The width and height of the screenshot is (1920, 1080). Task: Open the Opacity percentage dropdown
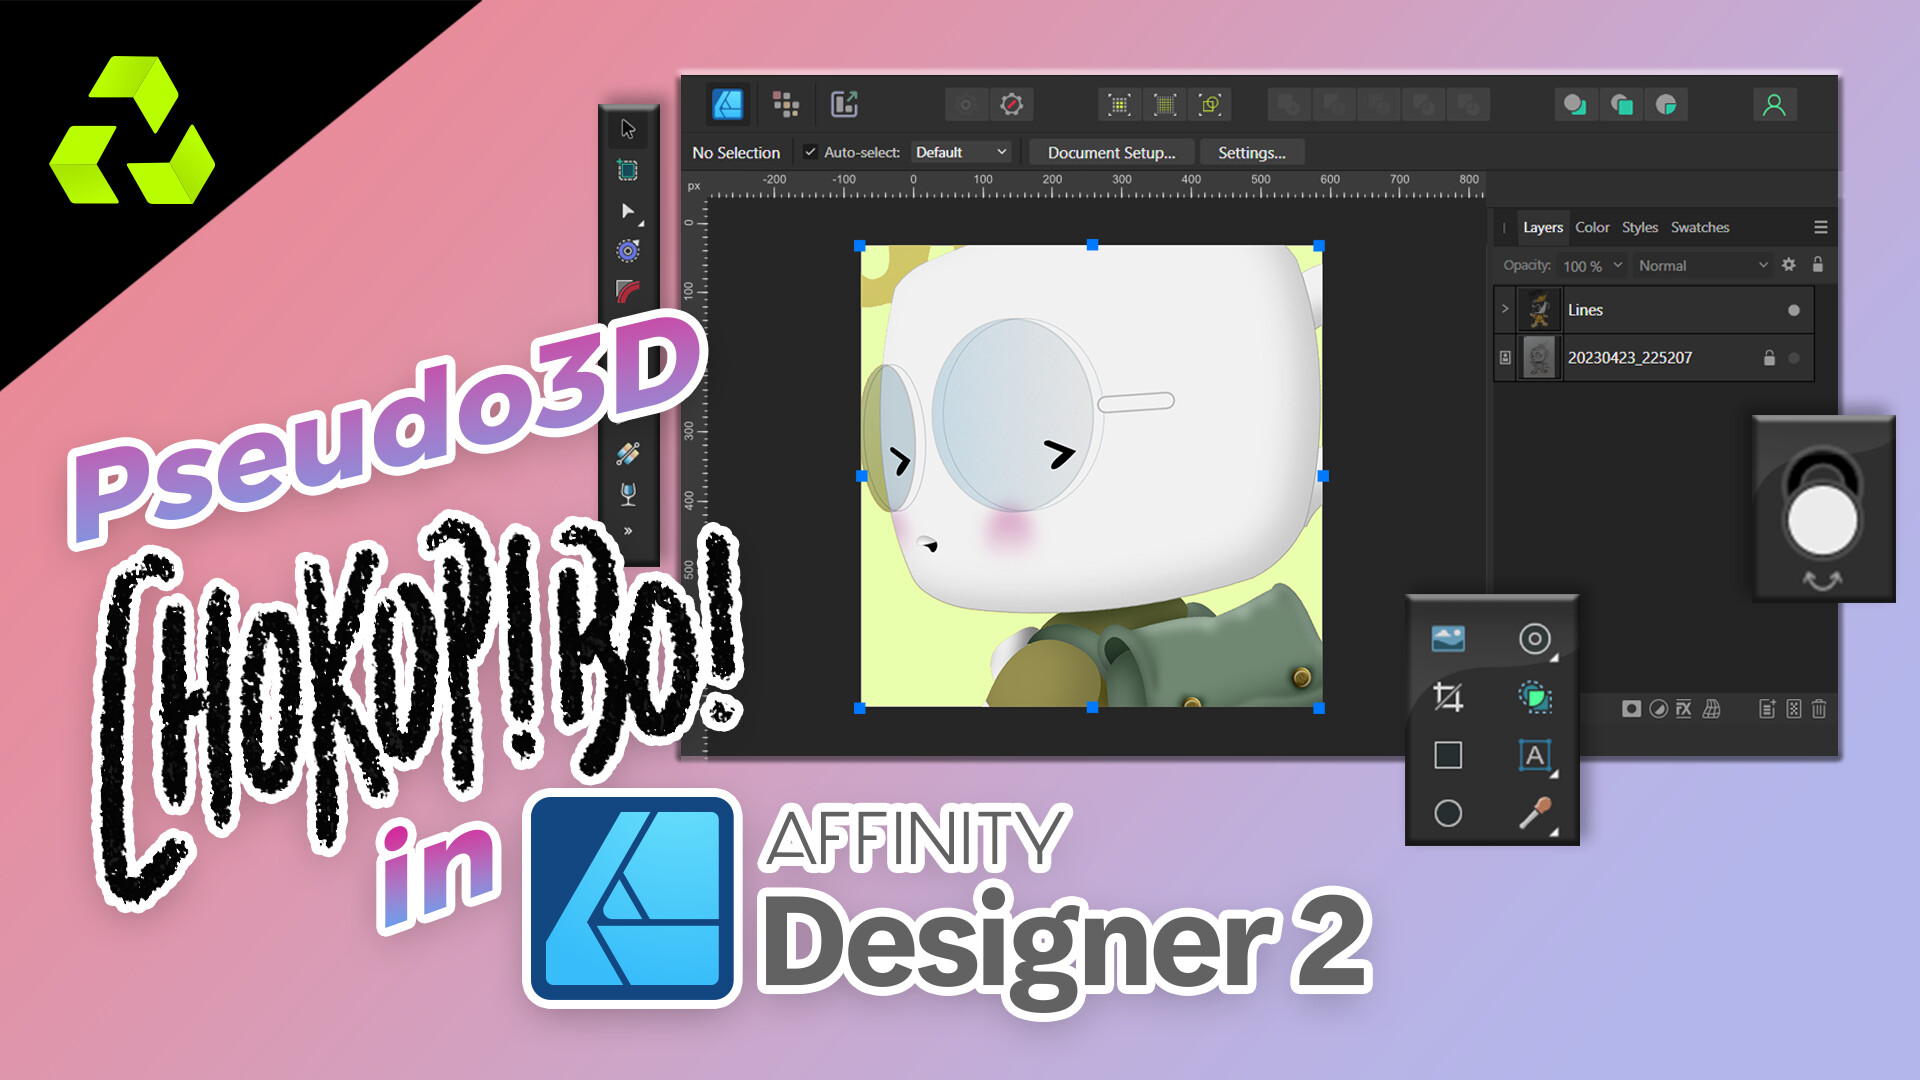coord(1591,266)
